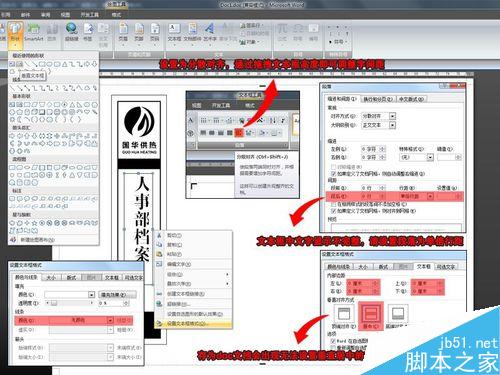Image resolution: width=500 pixels, height=375 pixels.
Task: Open the outline level (大纲级别) dropdown
Action: [393, 125]
